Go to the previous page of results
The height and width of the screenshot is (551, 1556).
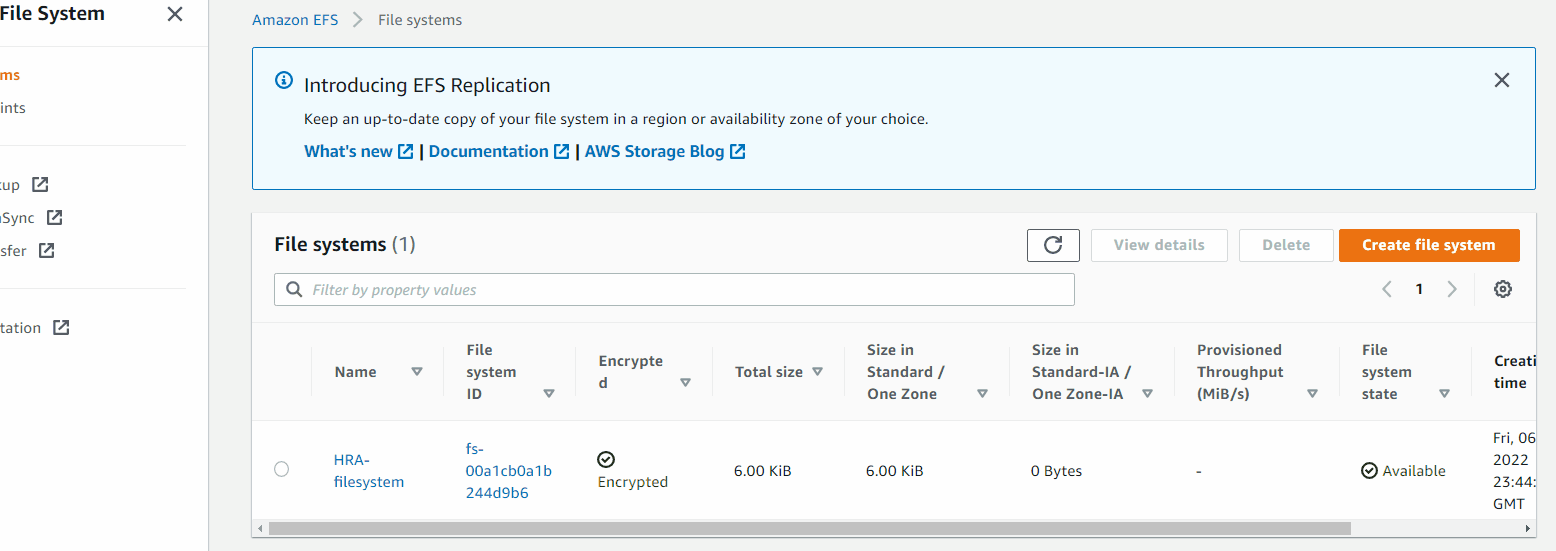[x=1387, y=289]
